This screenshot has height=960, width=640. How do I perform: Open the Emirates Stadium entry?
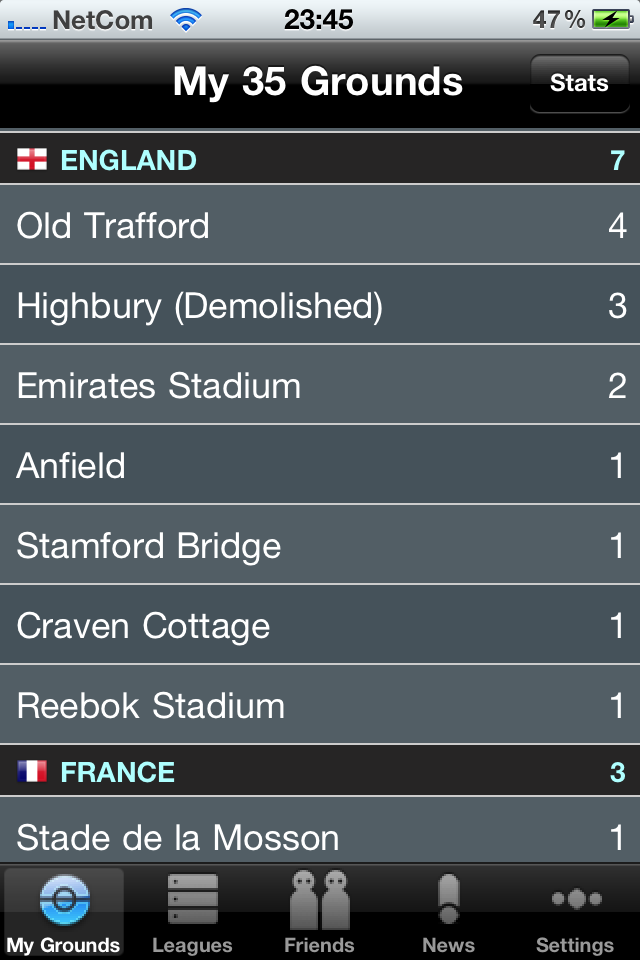(320, 385)
